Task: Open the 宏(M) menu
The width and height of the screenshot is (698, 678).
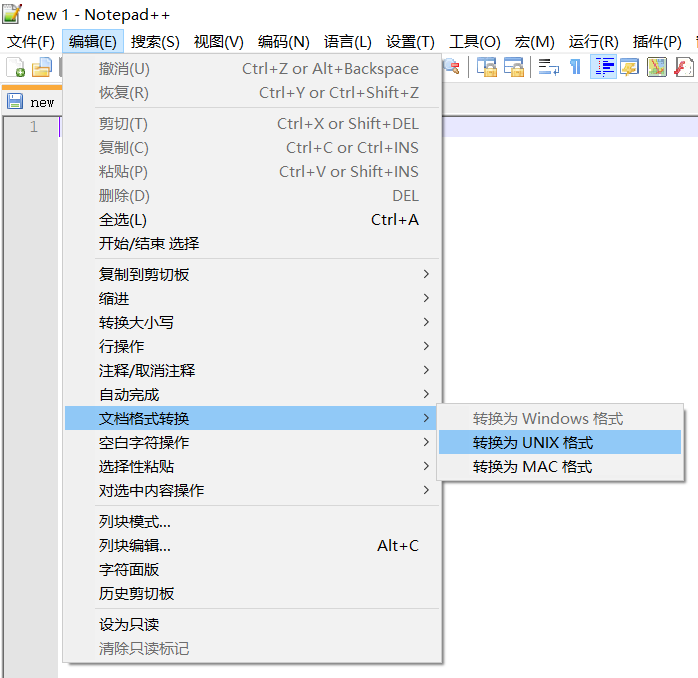Action: pyautogui.click(x=535, y=42)
